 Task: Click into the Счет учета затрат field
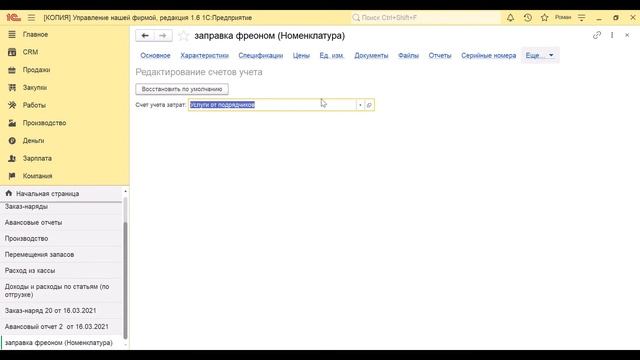click(x=272, y=105)
